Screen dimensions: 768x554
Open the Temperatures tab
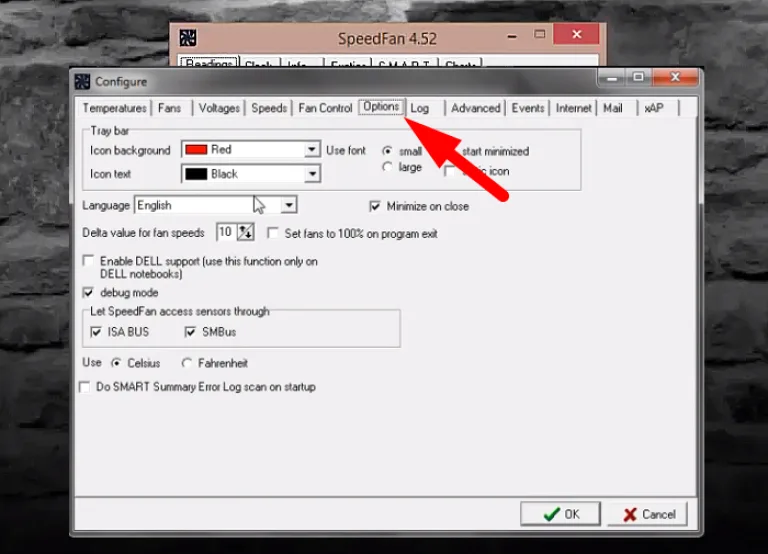click(114, 108)
